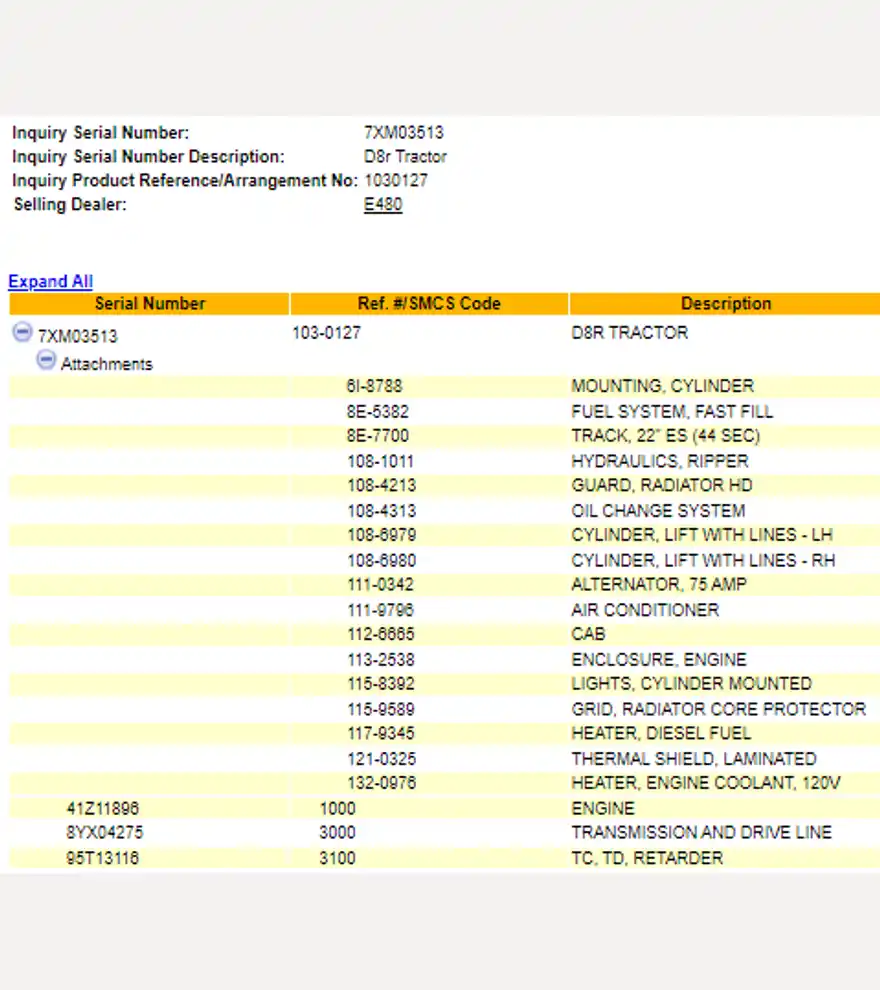Image resolution: width=880 pixels, height=990 pixels.
Task: Click the Description column header
Action: (725, 304)
